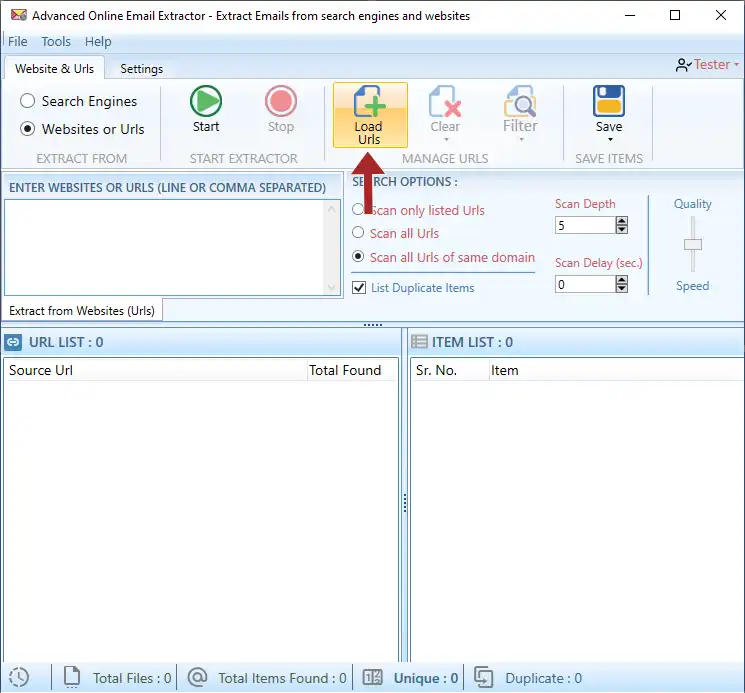Click the 'Duplicate : 0' status text
The image size is (745, 693).
pos(543,678)
